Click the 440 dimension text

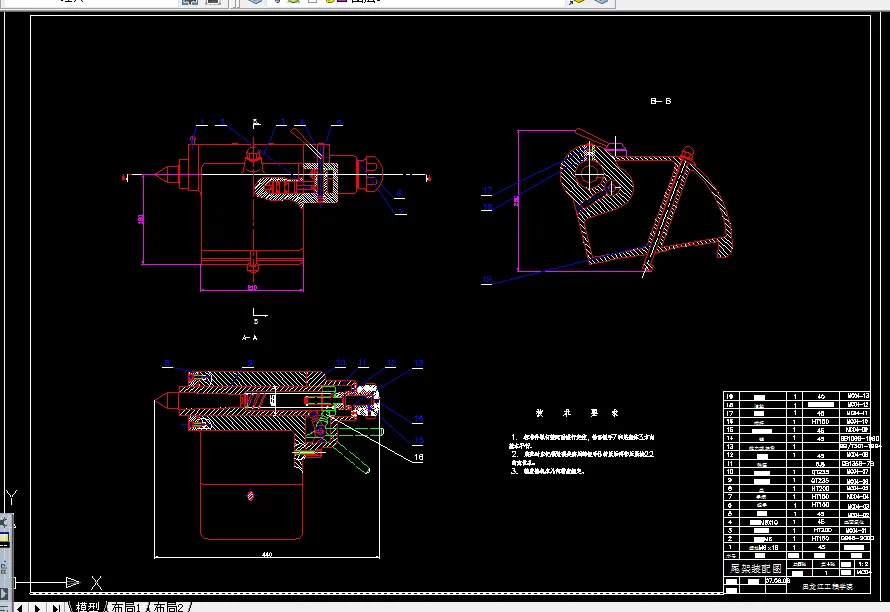pyautogui.click(x=267, y=554)
